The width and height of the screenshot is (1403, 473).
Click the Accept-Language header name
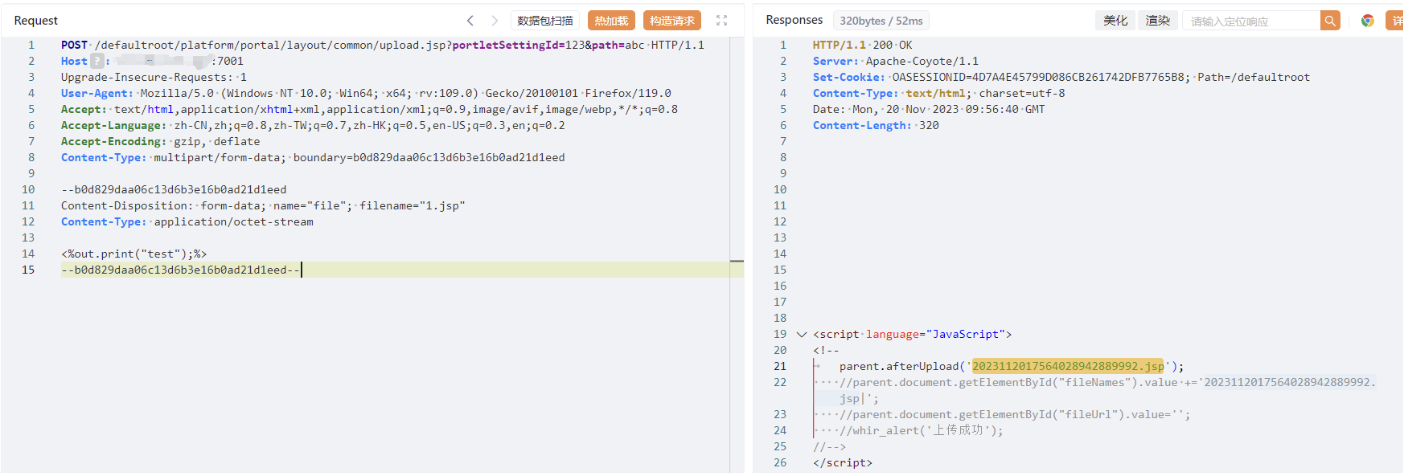point(113,125)
